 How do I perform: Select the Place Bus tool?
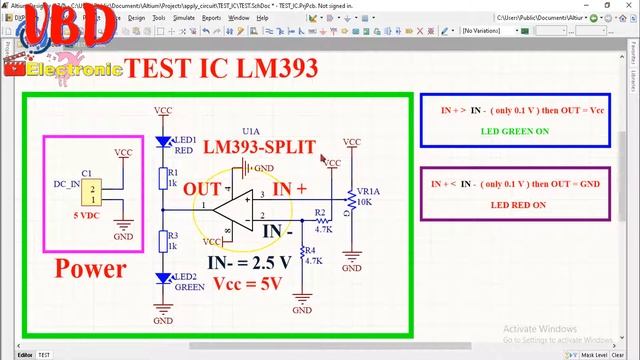point(281,31)
